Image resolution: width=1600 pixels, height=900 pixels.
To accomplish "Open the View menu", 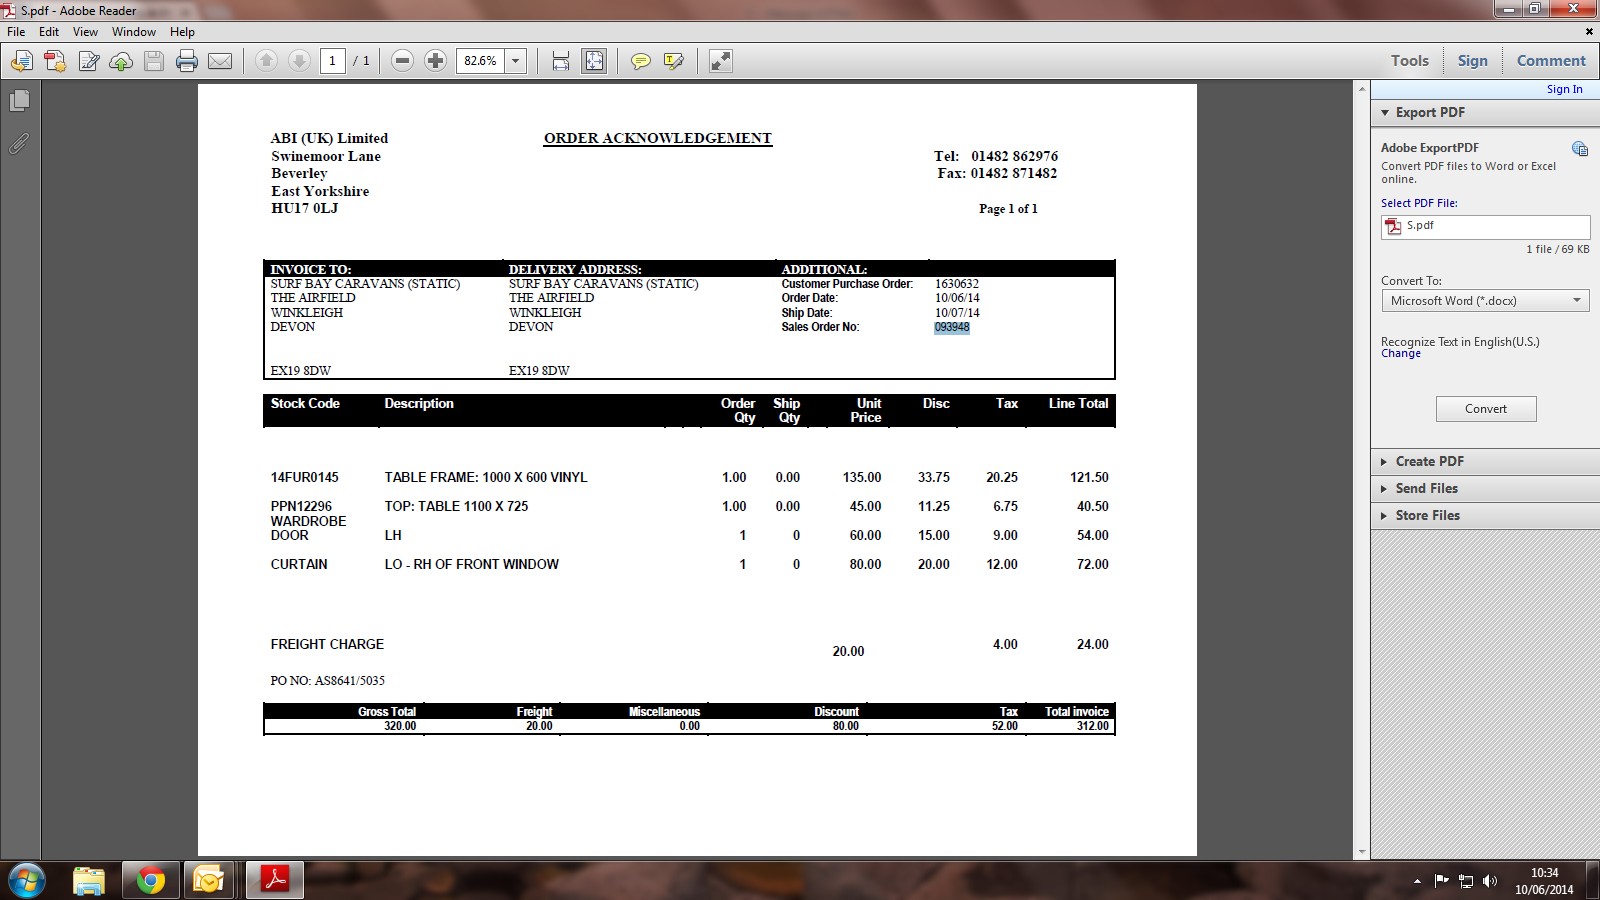I will click(x=85, y=32).
